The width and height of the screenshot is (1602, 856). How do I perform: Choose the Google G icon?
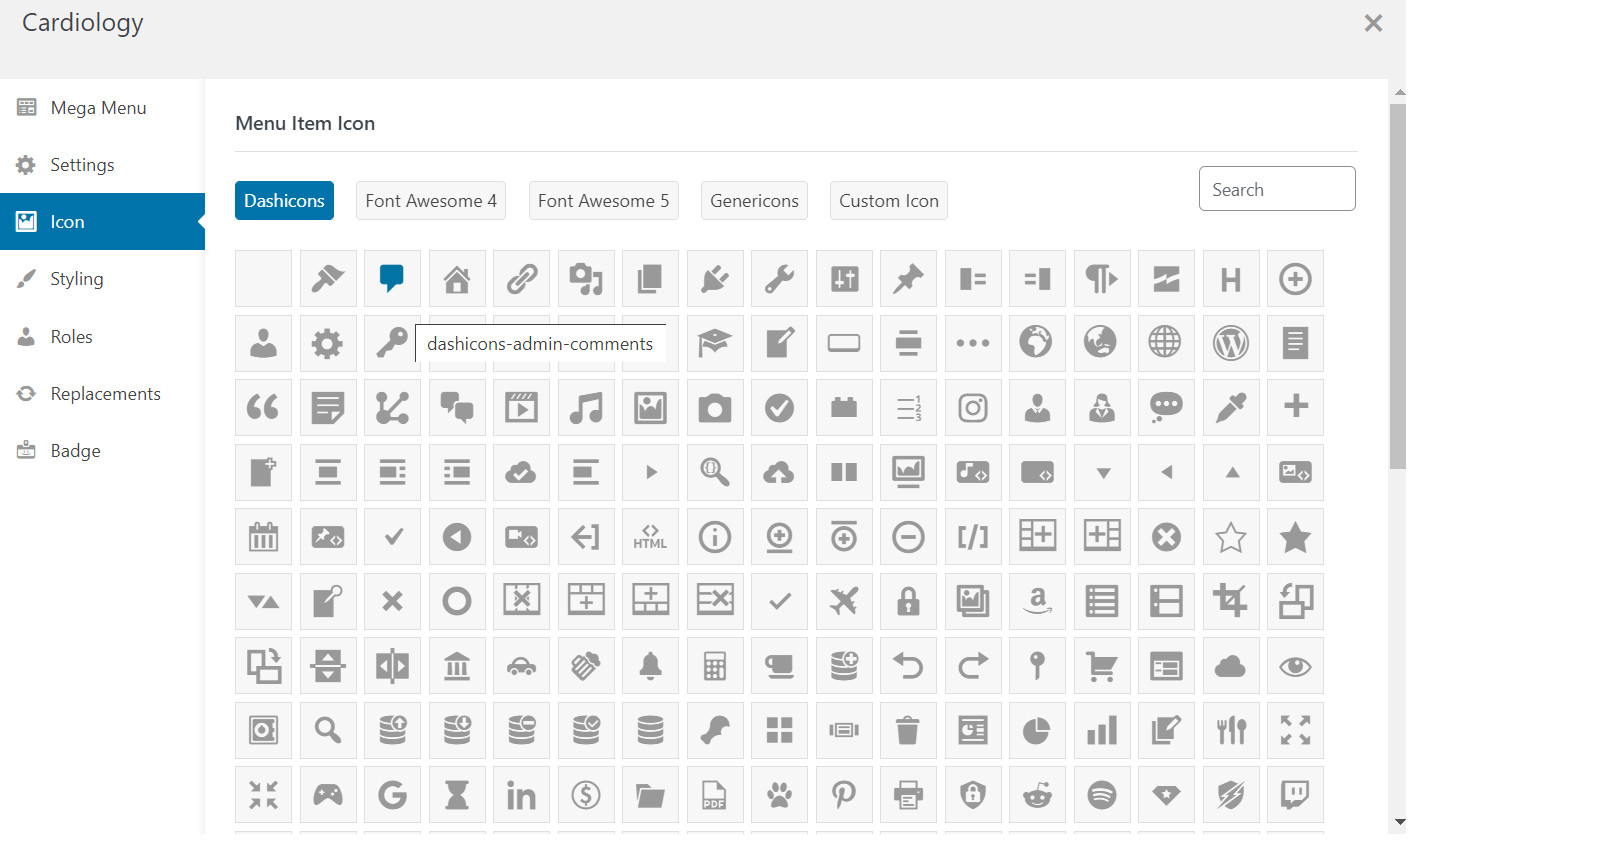pyautogui.click(x=393, y=795)
